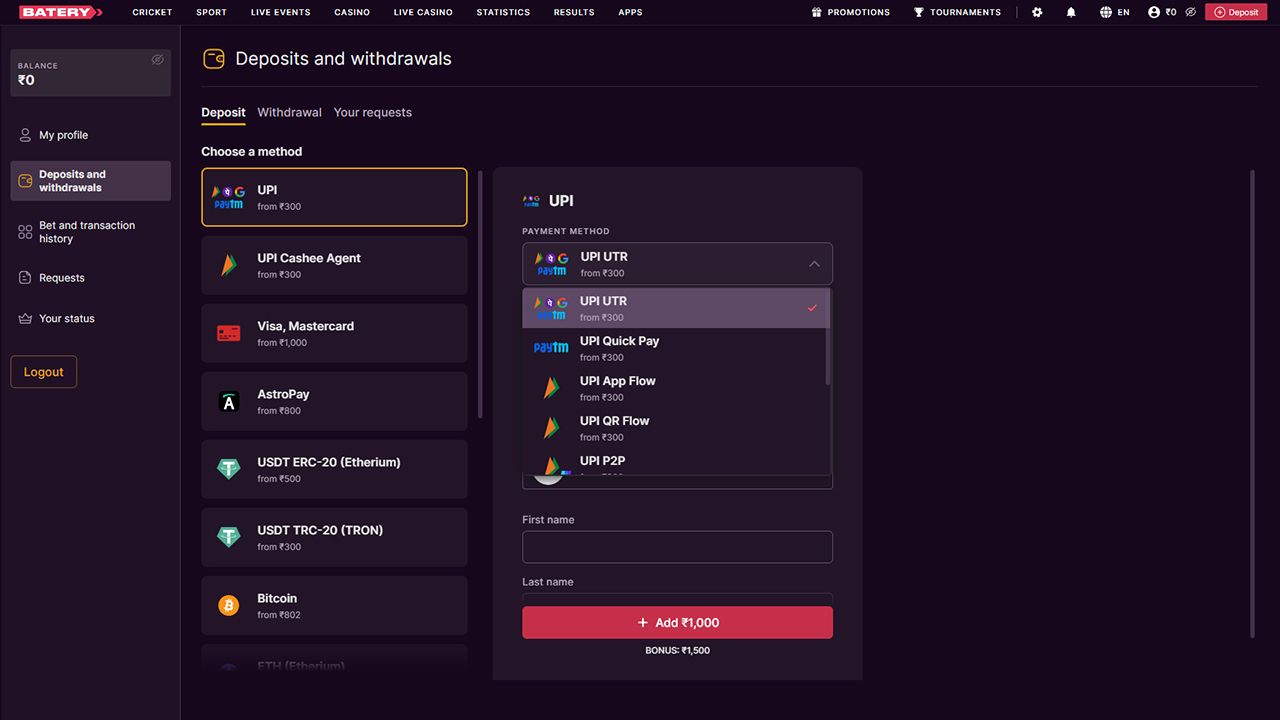
Task: Open the Results page
Action: click(574, 12)
